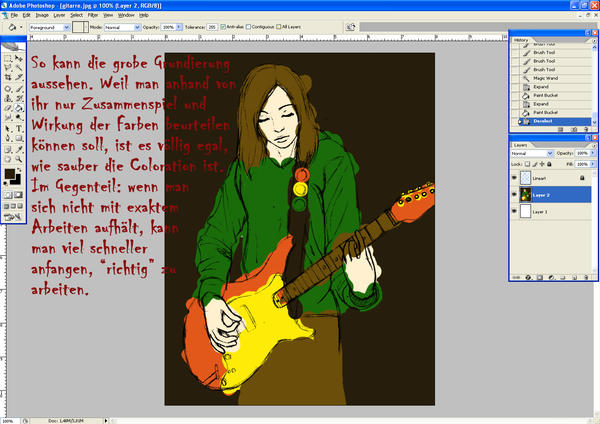
Task: Select the Magic Wand tool in toolbox
Action: click(x=18, y=68)
